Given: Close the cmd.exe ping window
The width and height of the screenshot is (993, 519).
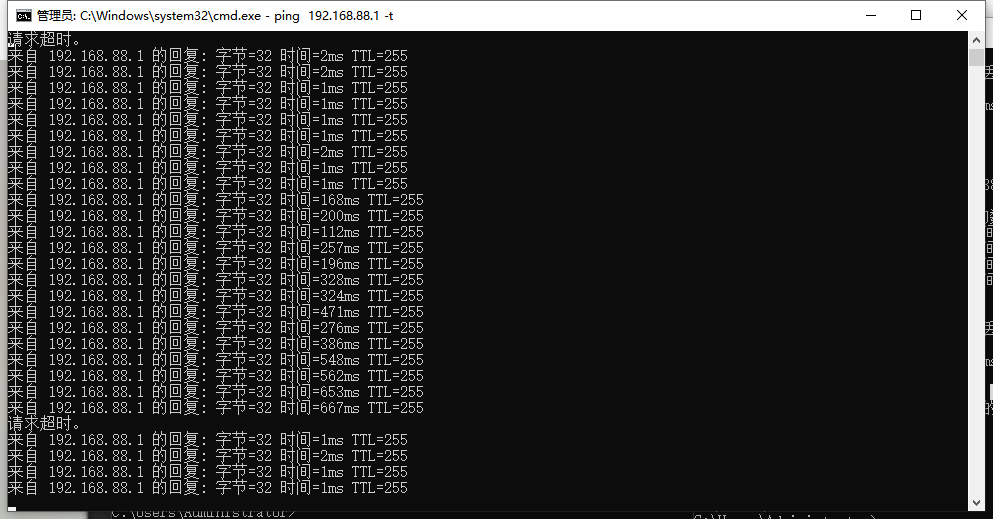Looking at the screenshot, I should [x=961, y=15].
